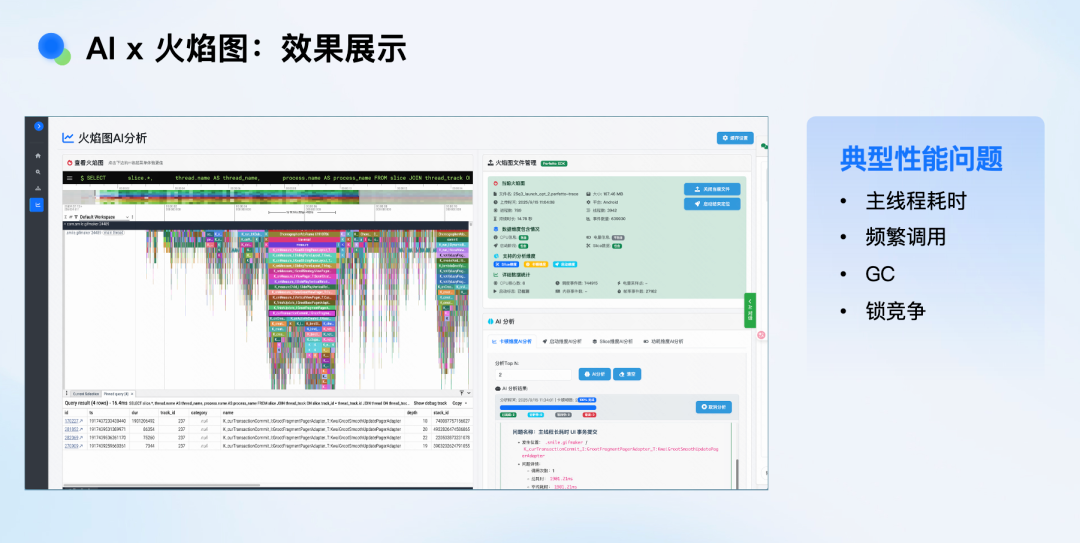Switch to the Slice维度AI分析 tab

(x=613, y=341)
